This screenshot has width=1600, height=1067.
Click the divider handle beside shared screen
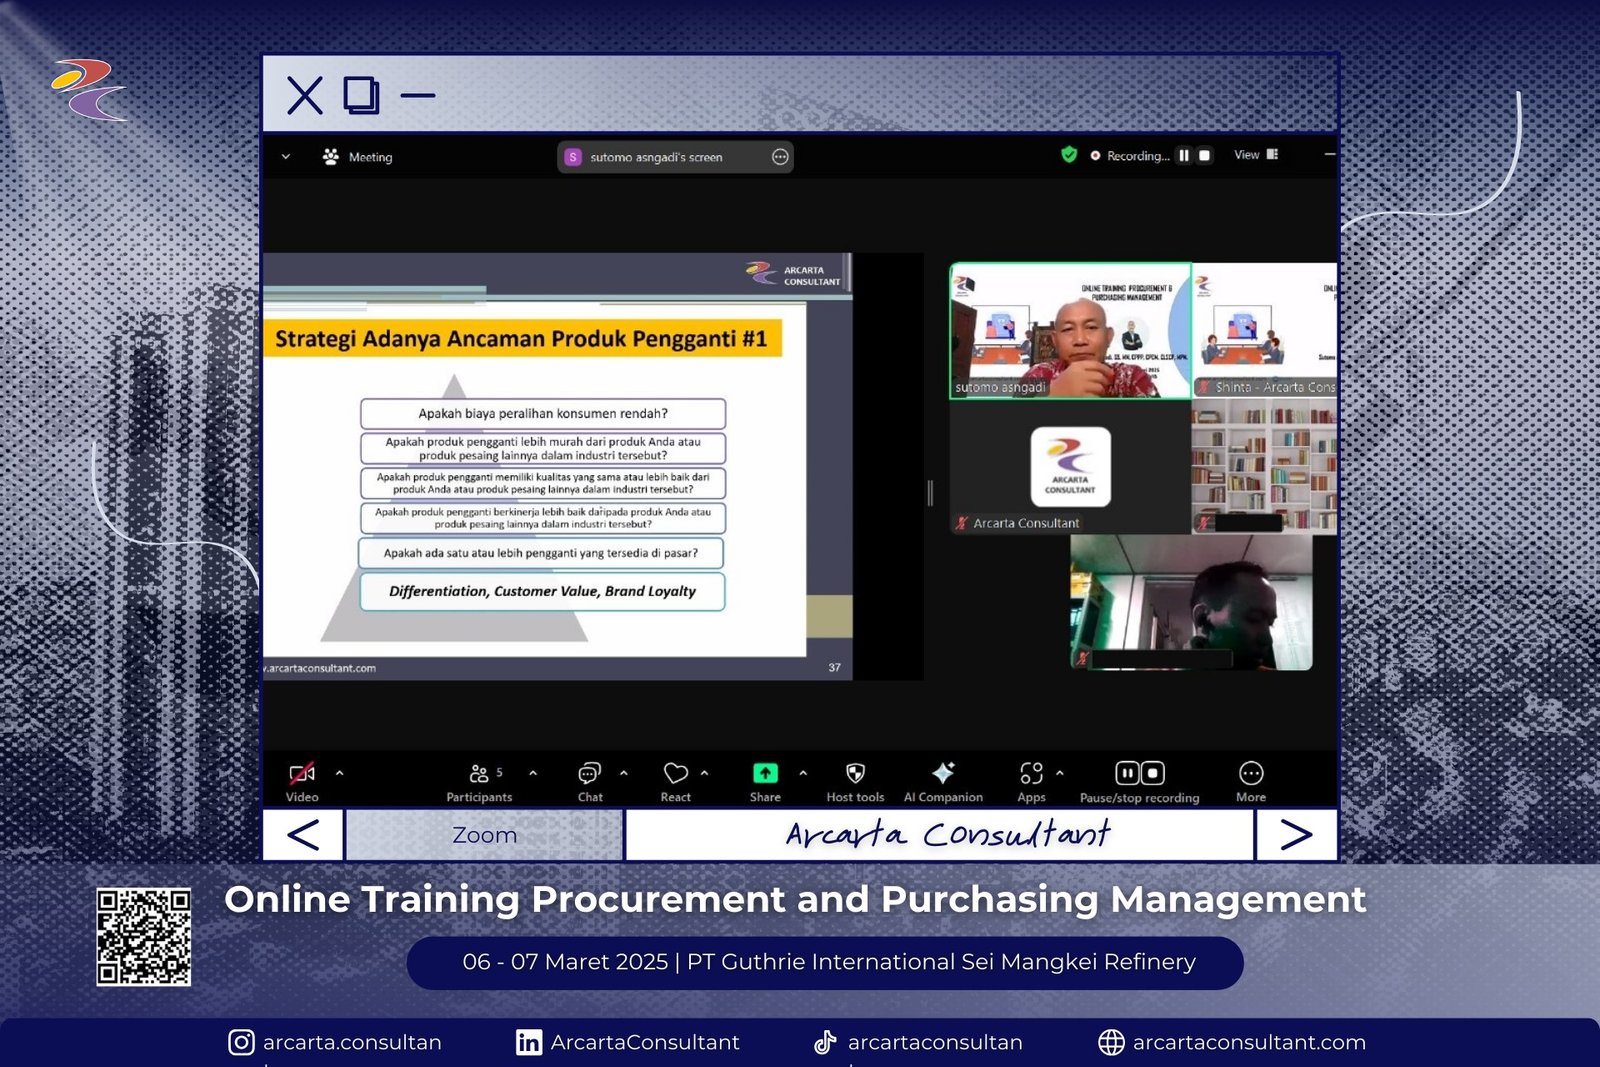click(x=930, y=492)
